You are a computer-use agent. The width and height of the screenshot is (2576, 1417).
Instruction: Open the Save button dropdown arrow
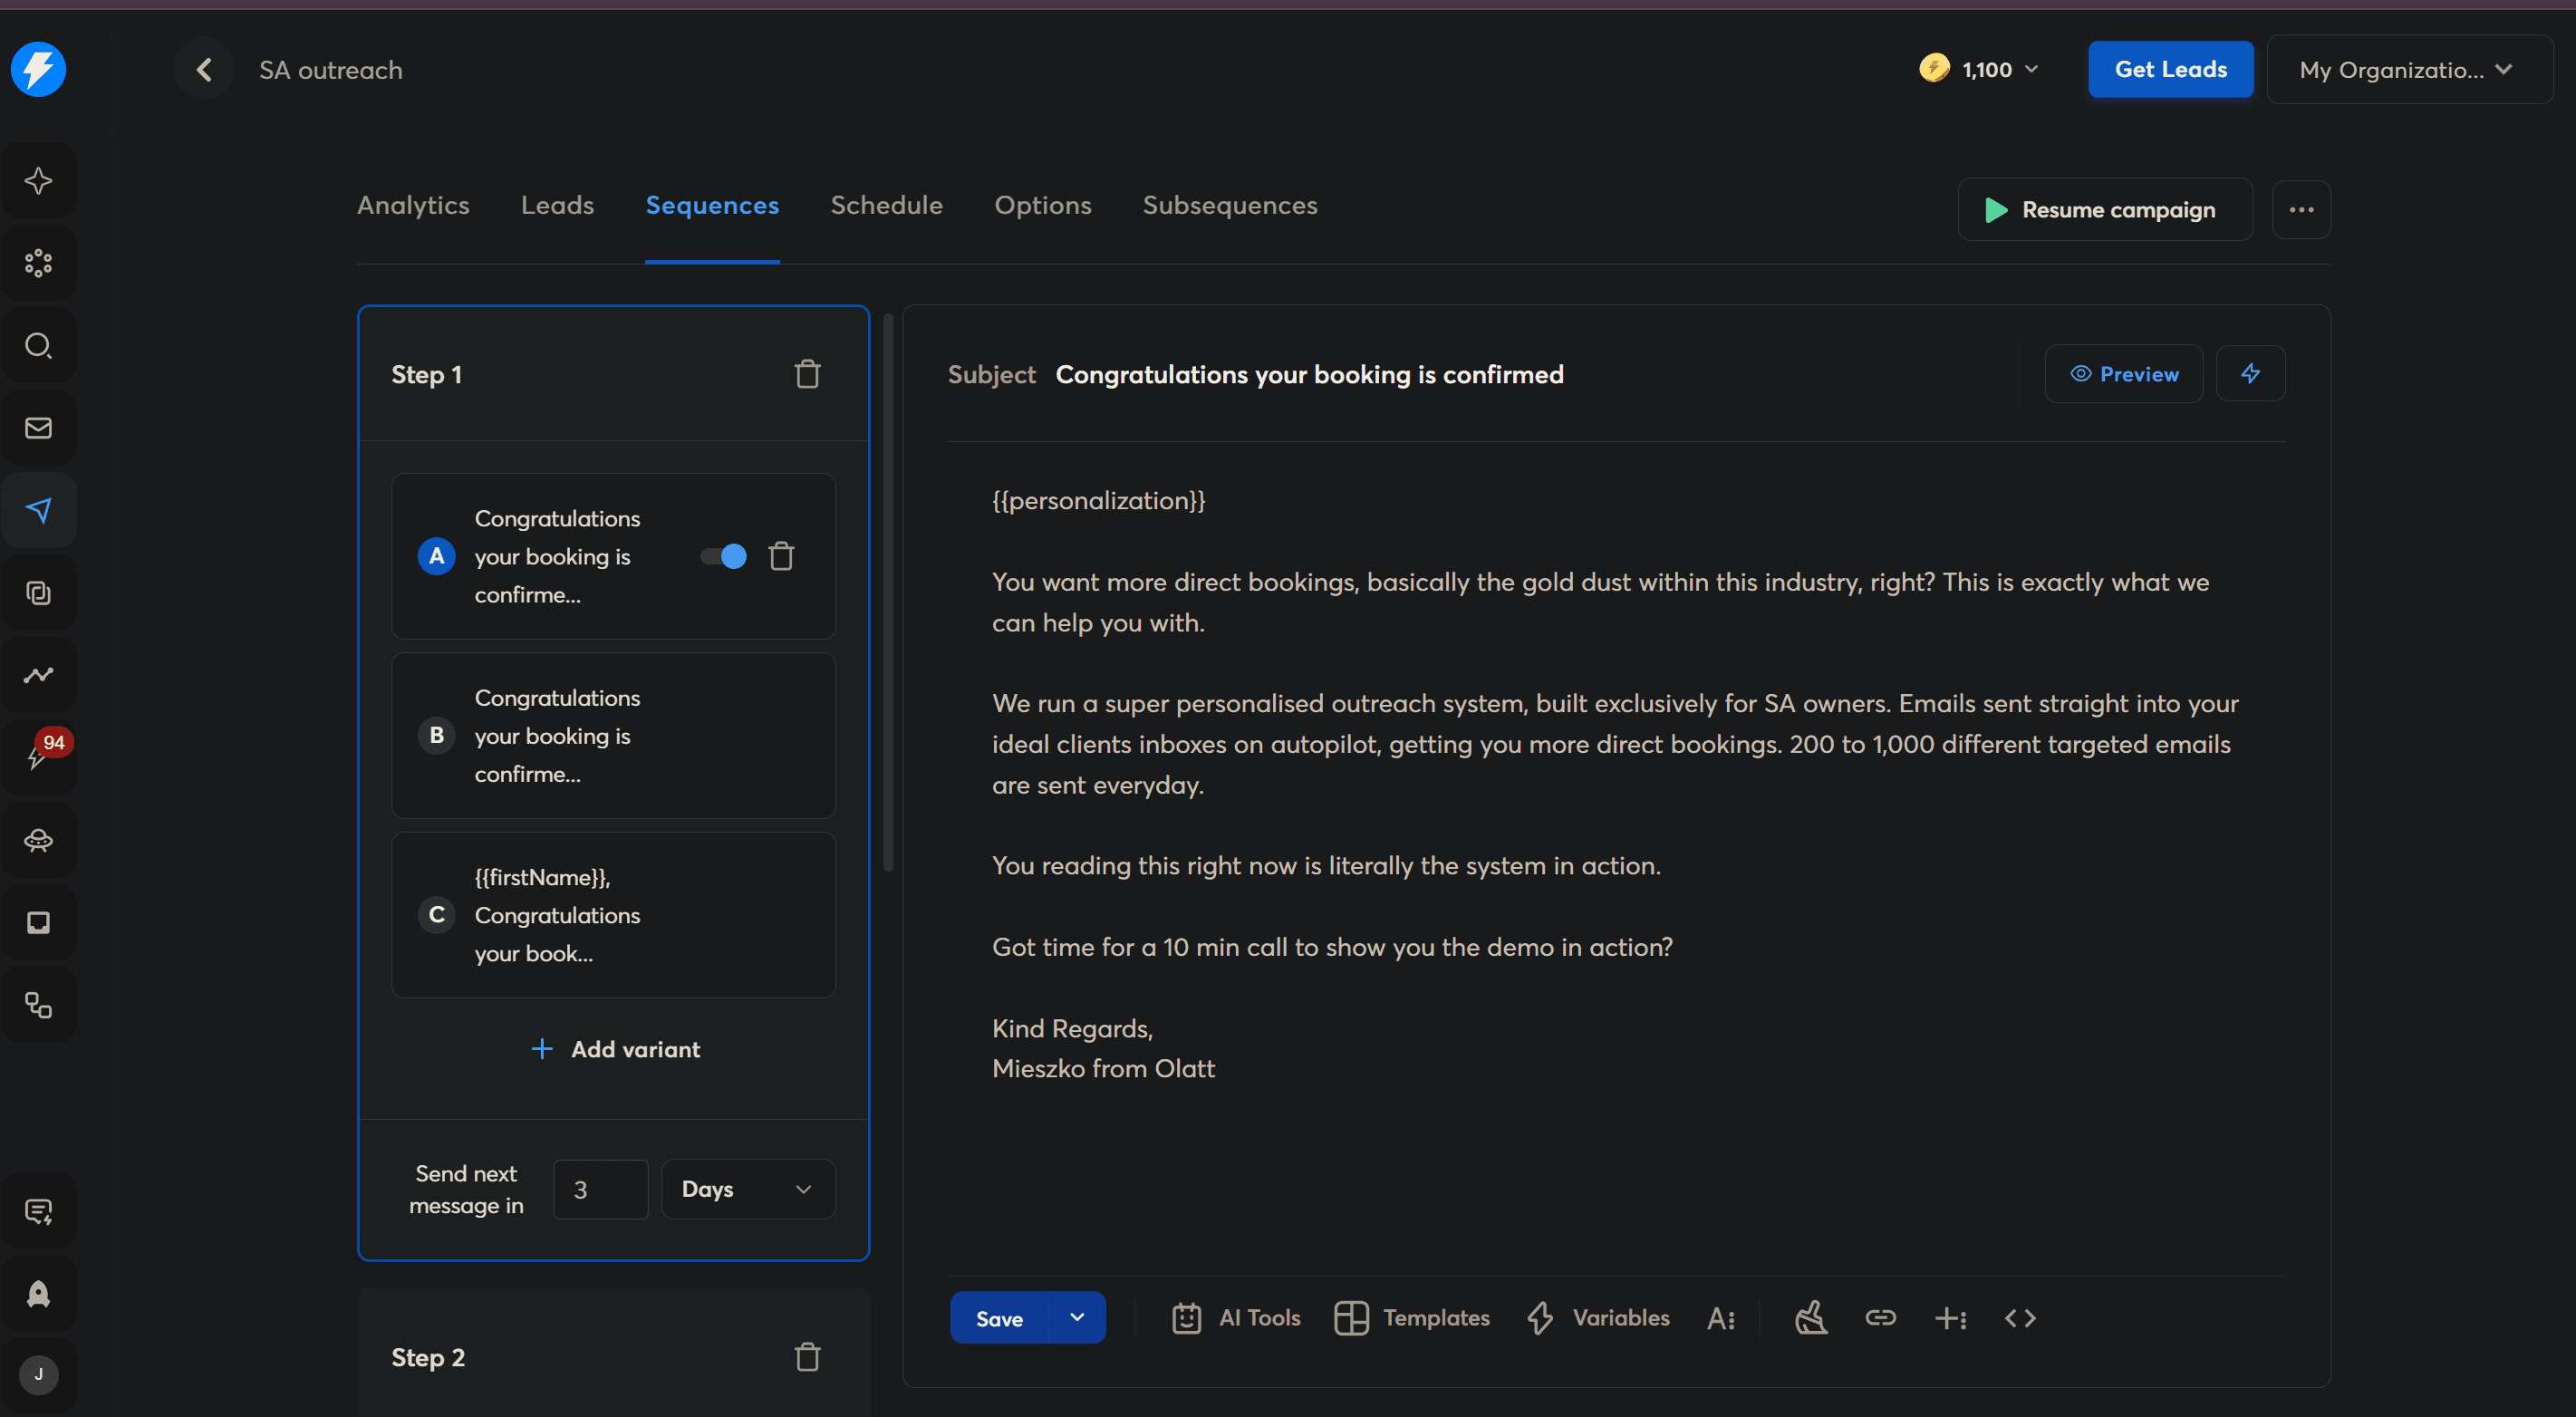pyautogui.click(x=1077, y=1318)
